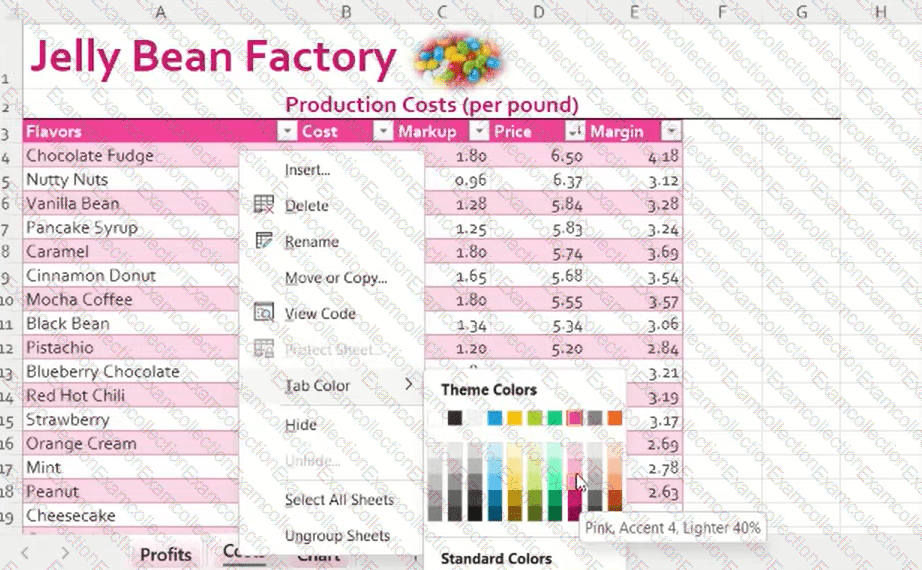The image size is (922, 570).
Task: Click the Delete sheet icon in context menu
Action: (x=264, y=205)
